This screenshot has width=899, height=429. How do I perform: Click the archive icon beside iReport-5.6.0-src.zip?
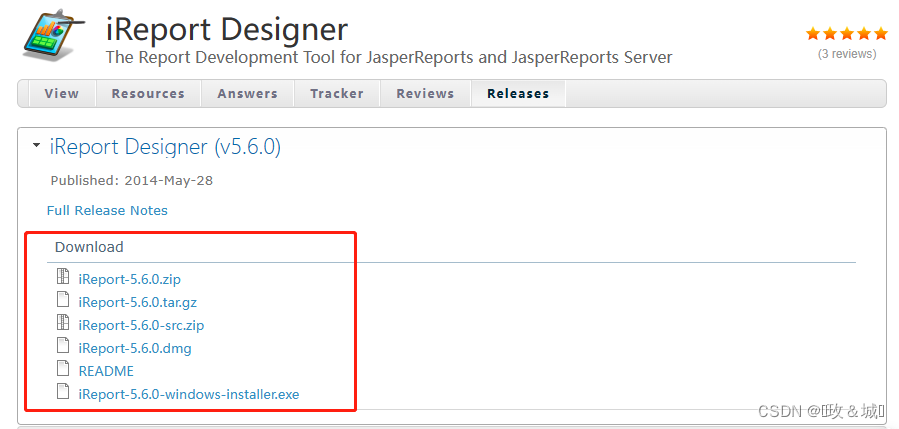click(63, 322)
